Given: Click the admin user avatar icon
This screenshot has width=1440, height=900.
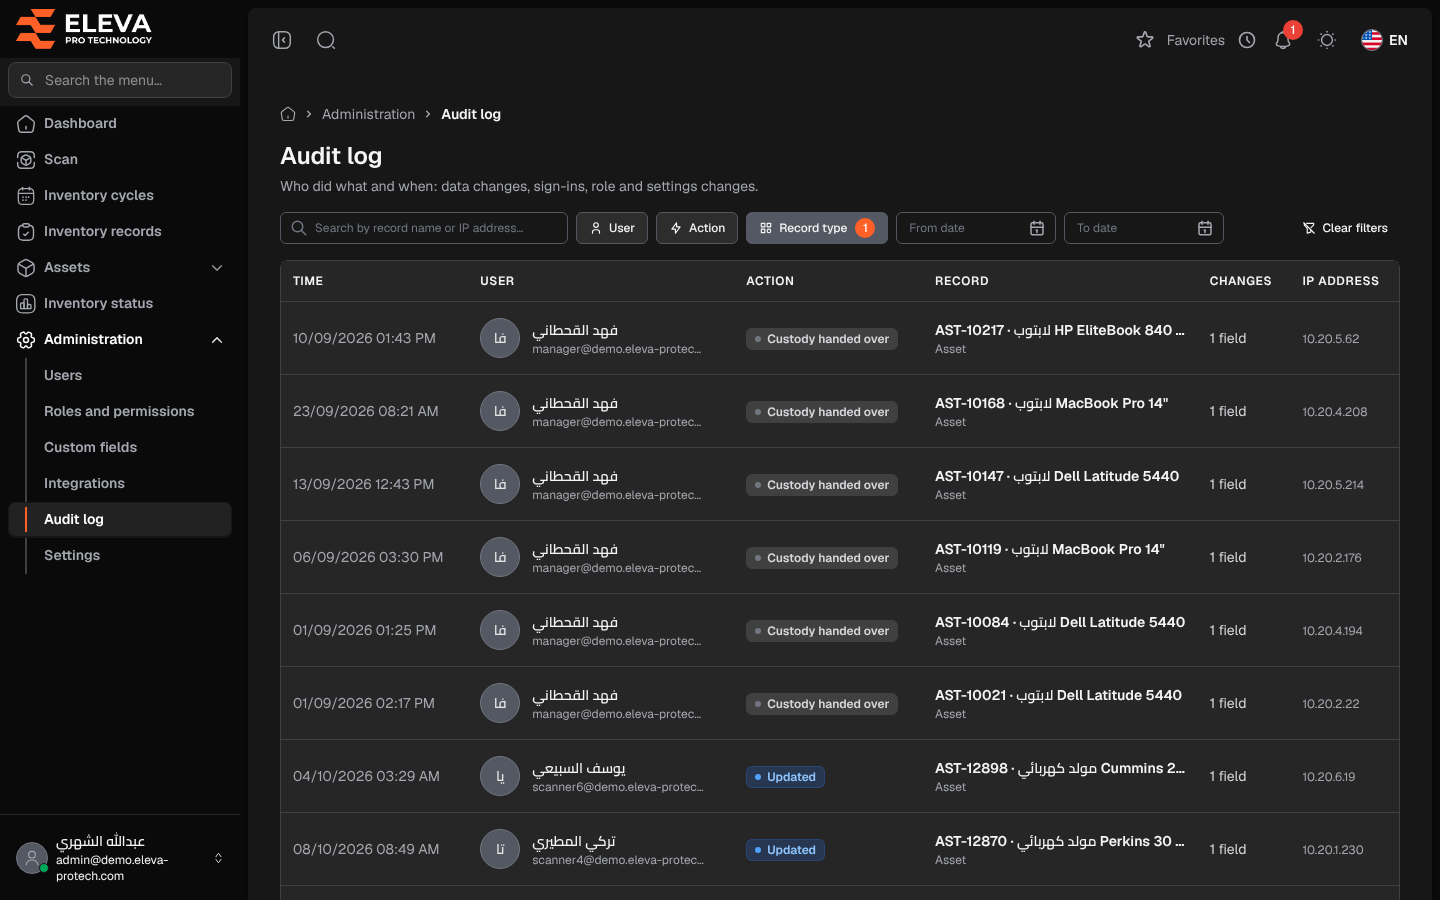Looking at the screenshot, I should pyautogui.click(x=32, y=858).
